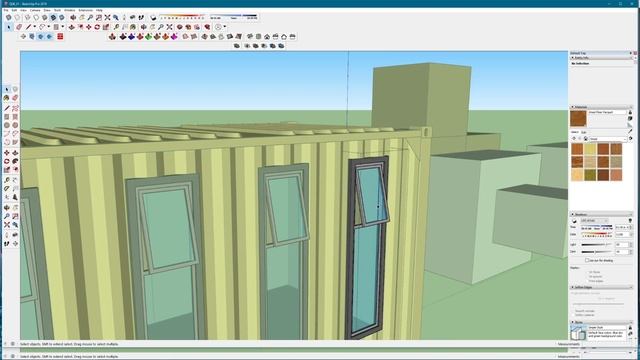Select the Polygon tool in left toolbar
Image resolution: width=640 pixels, height=360 pixels.
tap(15, 125)
